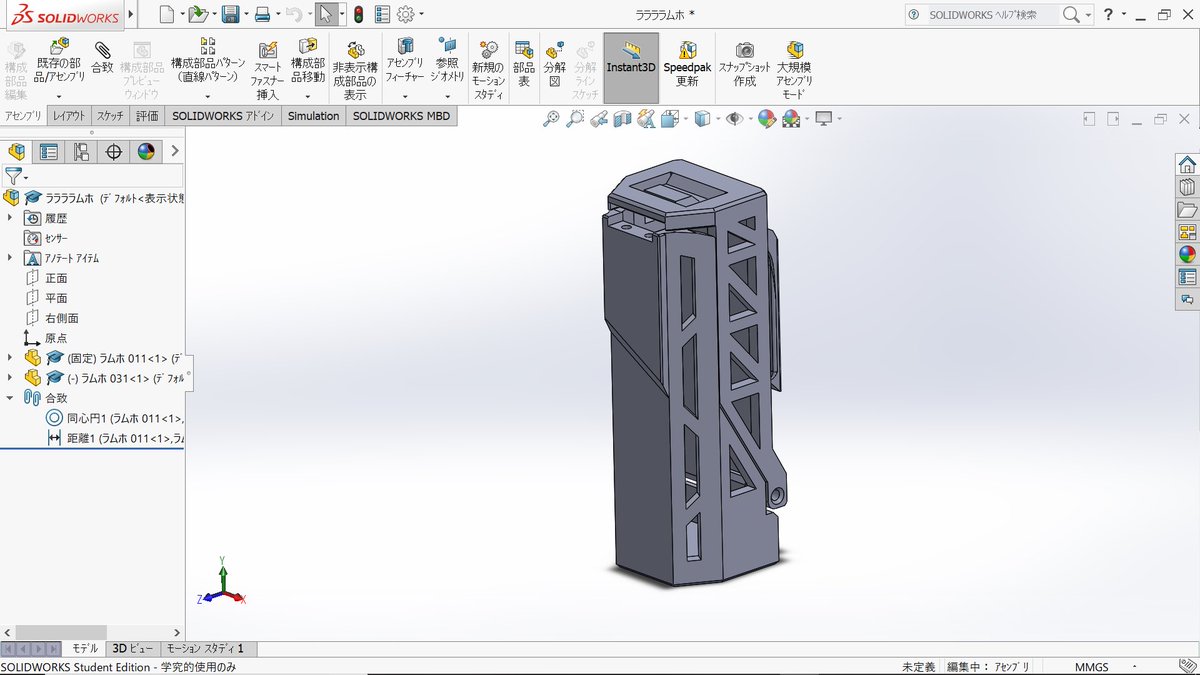Click the SOLIDWORKS ヘルプ検索 search field

[990, 14]
